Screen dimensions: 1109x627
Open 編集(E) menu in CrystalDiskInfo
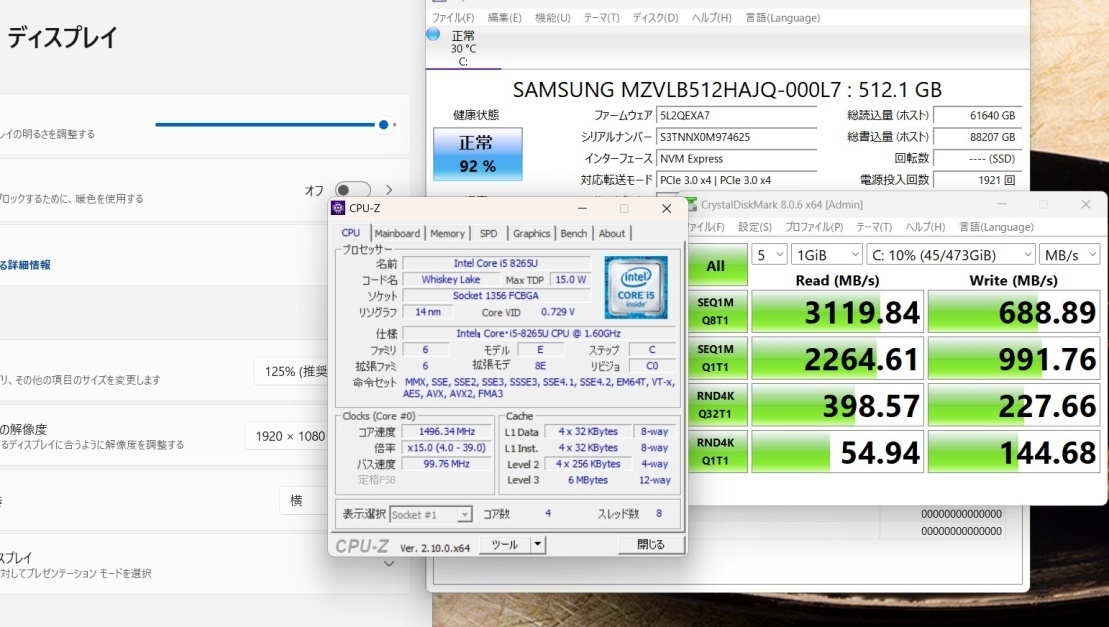[504, 18]
